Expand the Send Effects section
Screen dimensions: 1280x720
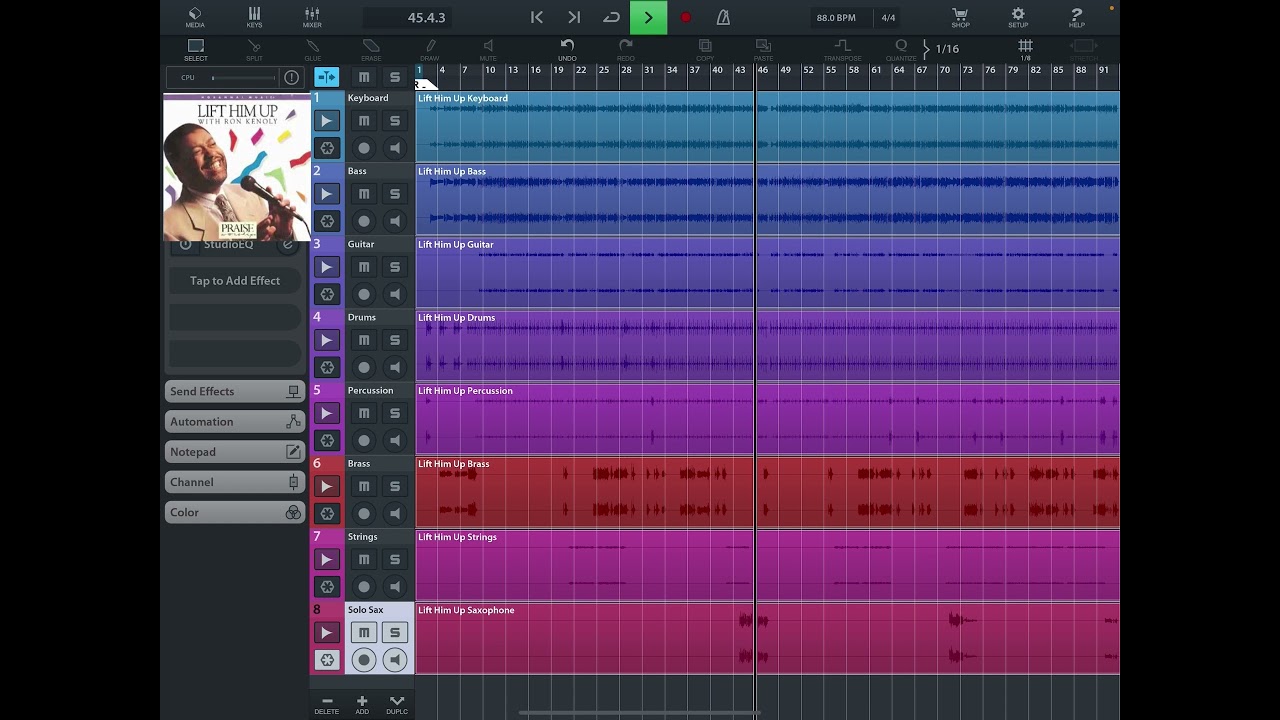point(235,391)
